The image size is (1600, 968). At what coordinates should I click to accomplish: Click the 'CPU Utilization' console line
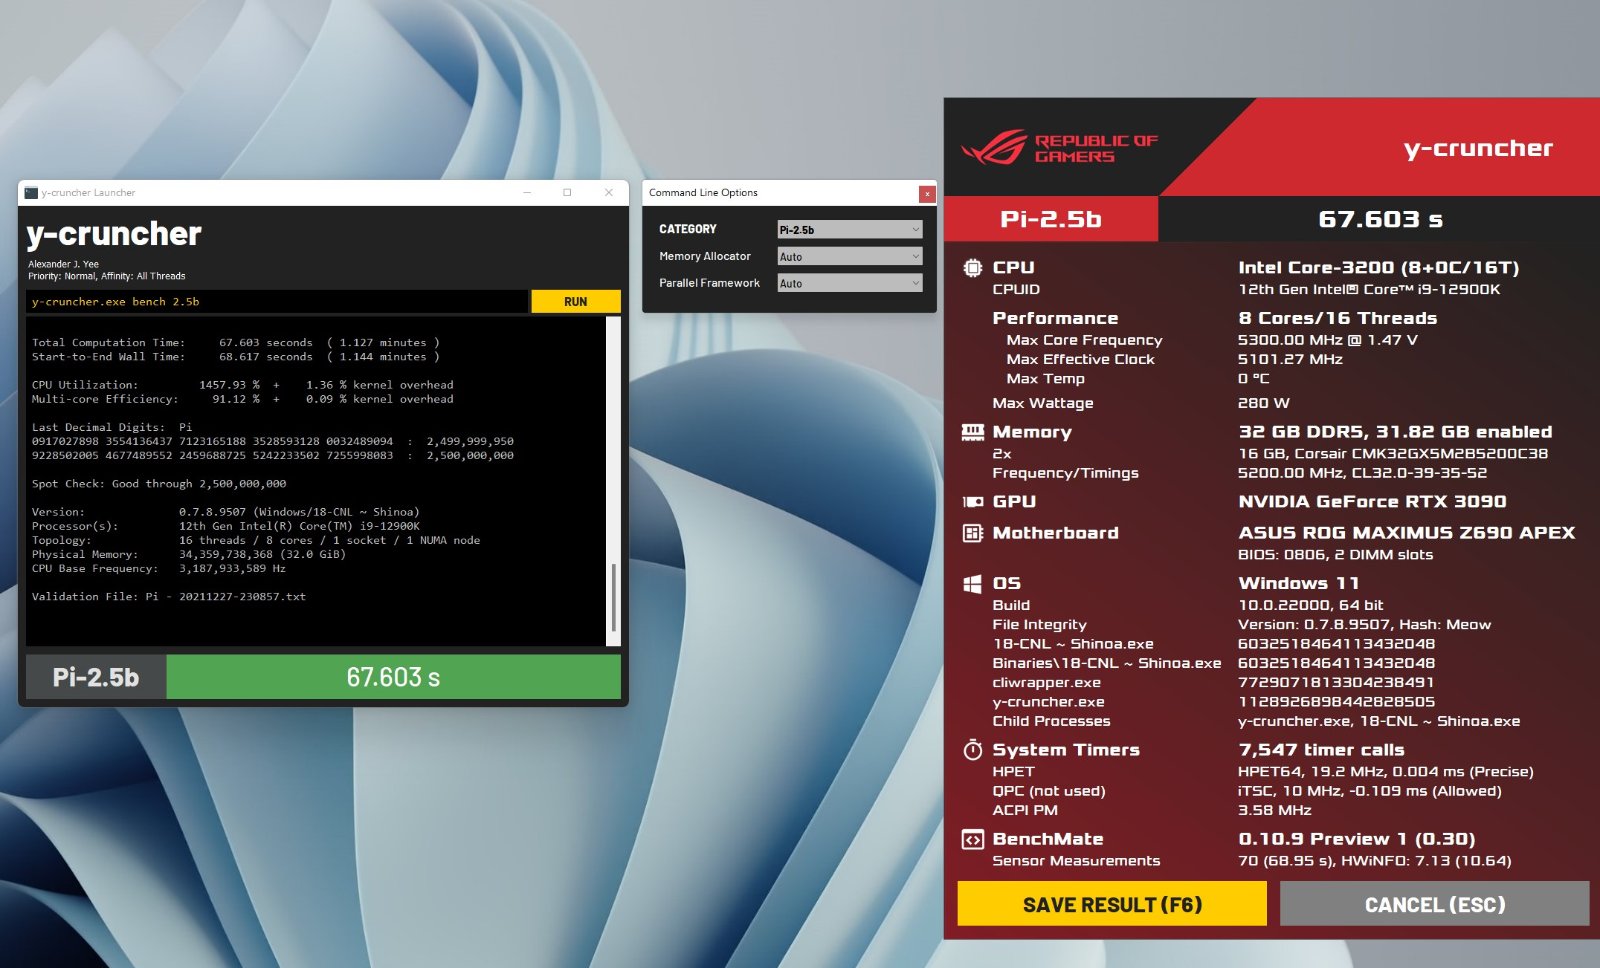pos(243,384)
